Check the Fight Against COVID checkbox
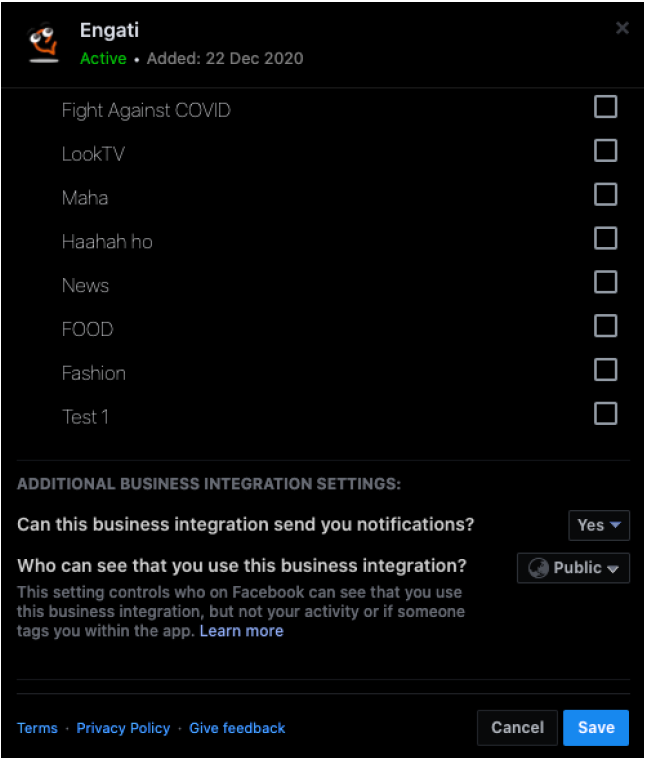 pyautogui.click(x=605, y=107)
